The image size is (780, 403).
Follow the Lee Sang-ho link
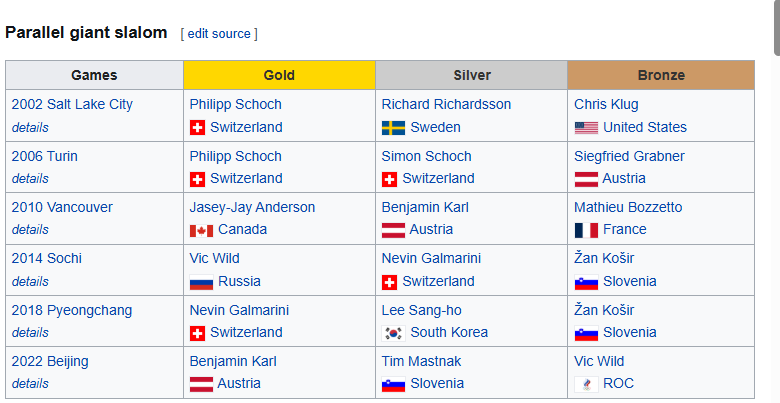point(421,310)
